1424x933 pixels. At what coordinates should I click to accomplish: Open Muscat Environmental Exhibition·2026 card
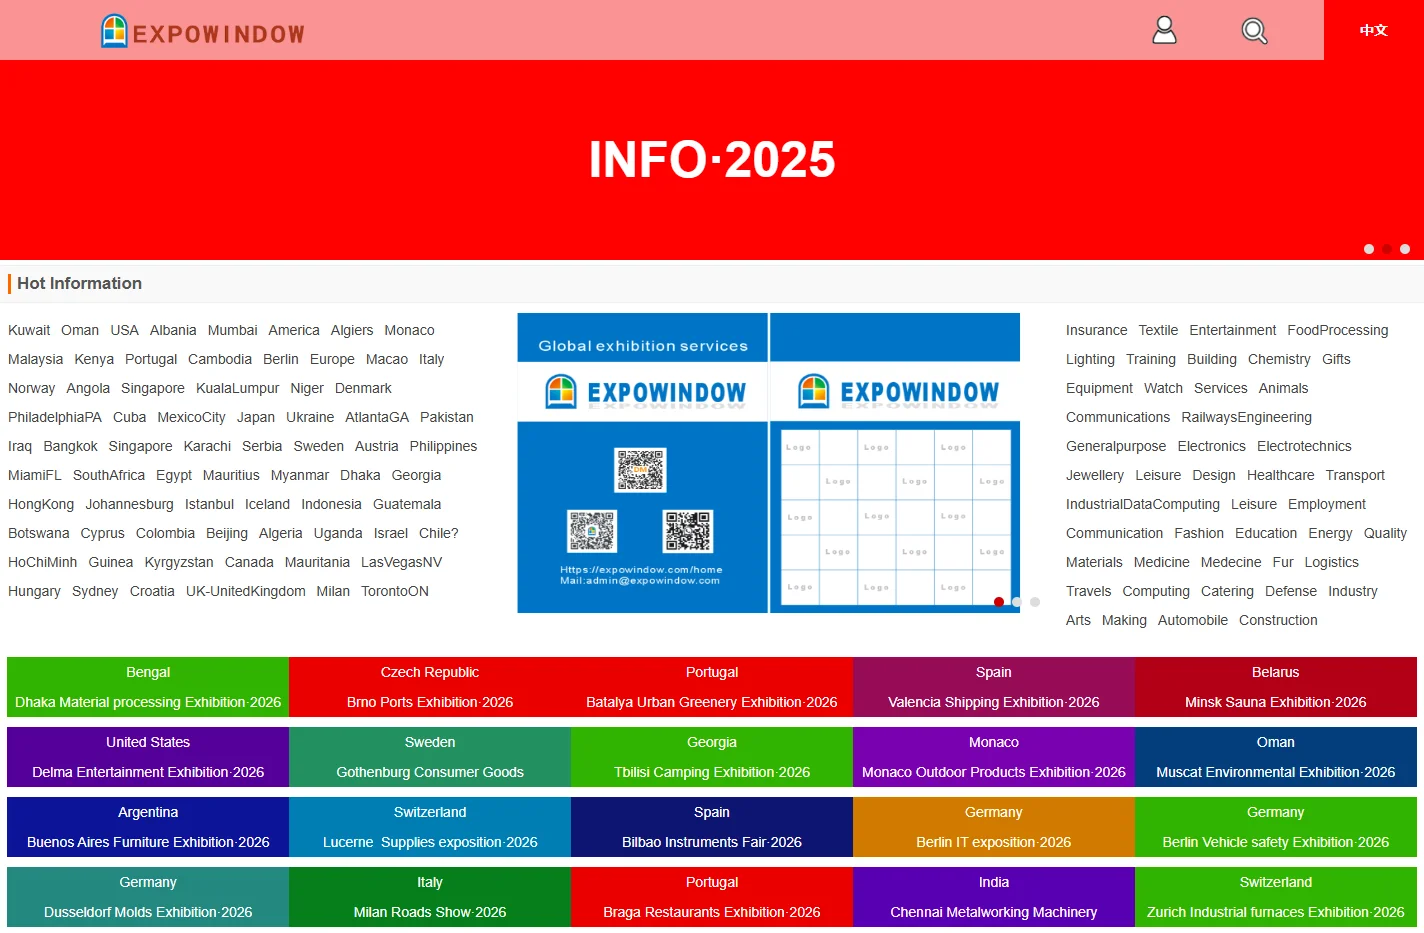(1276, 757)
